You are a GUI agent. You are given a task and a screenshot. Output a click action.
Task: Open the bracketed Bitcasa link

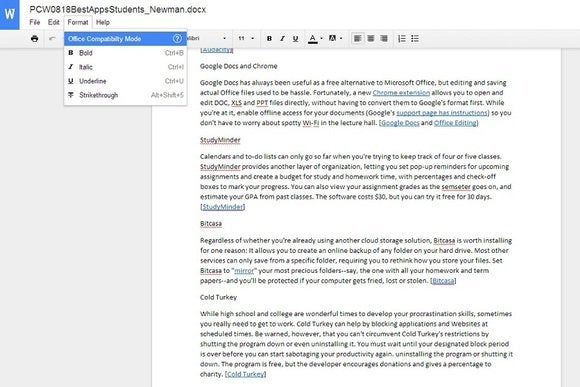tap(443, 281)
